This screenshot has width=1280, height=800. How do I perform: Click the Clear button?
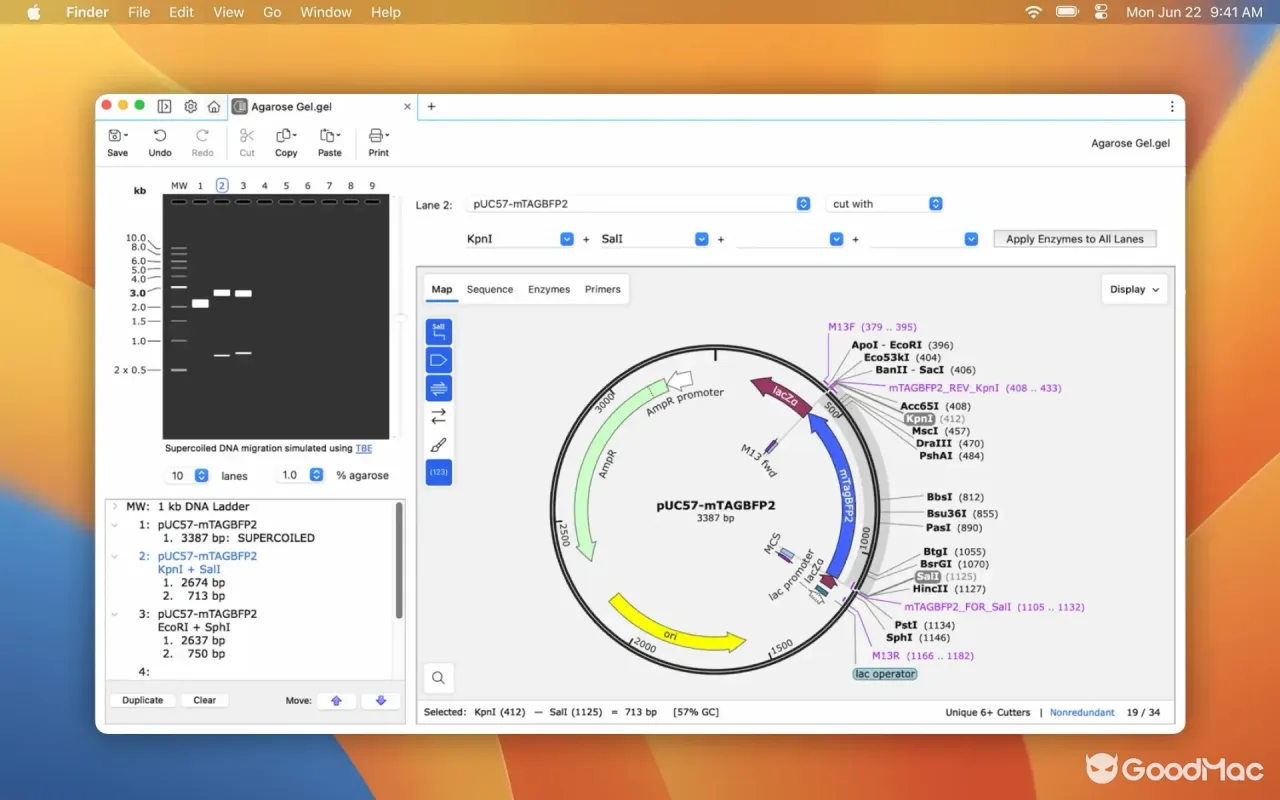click(205, 701)
